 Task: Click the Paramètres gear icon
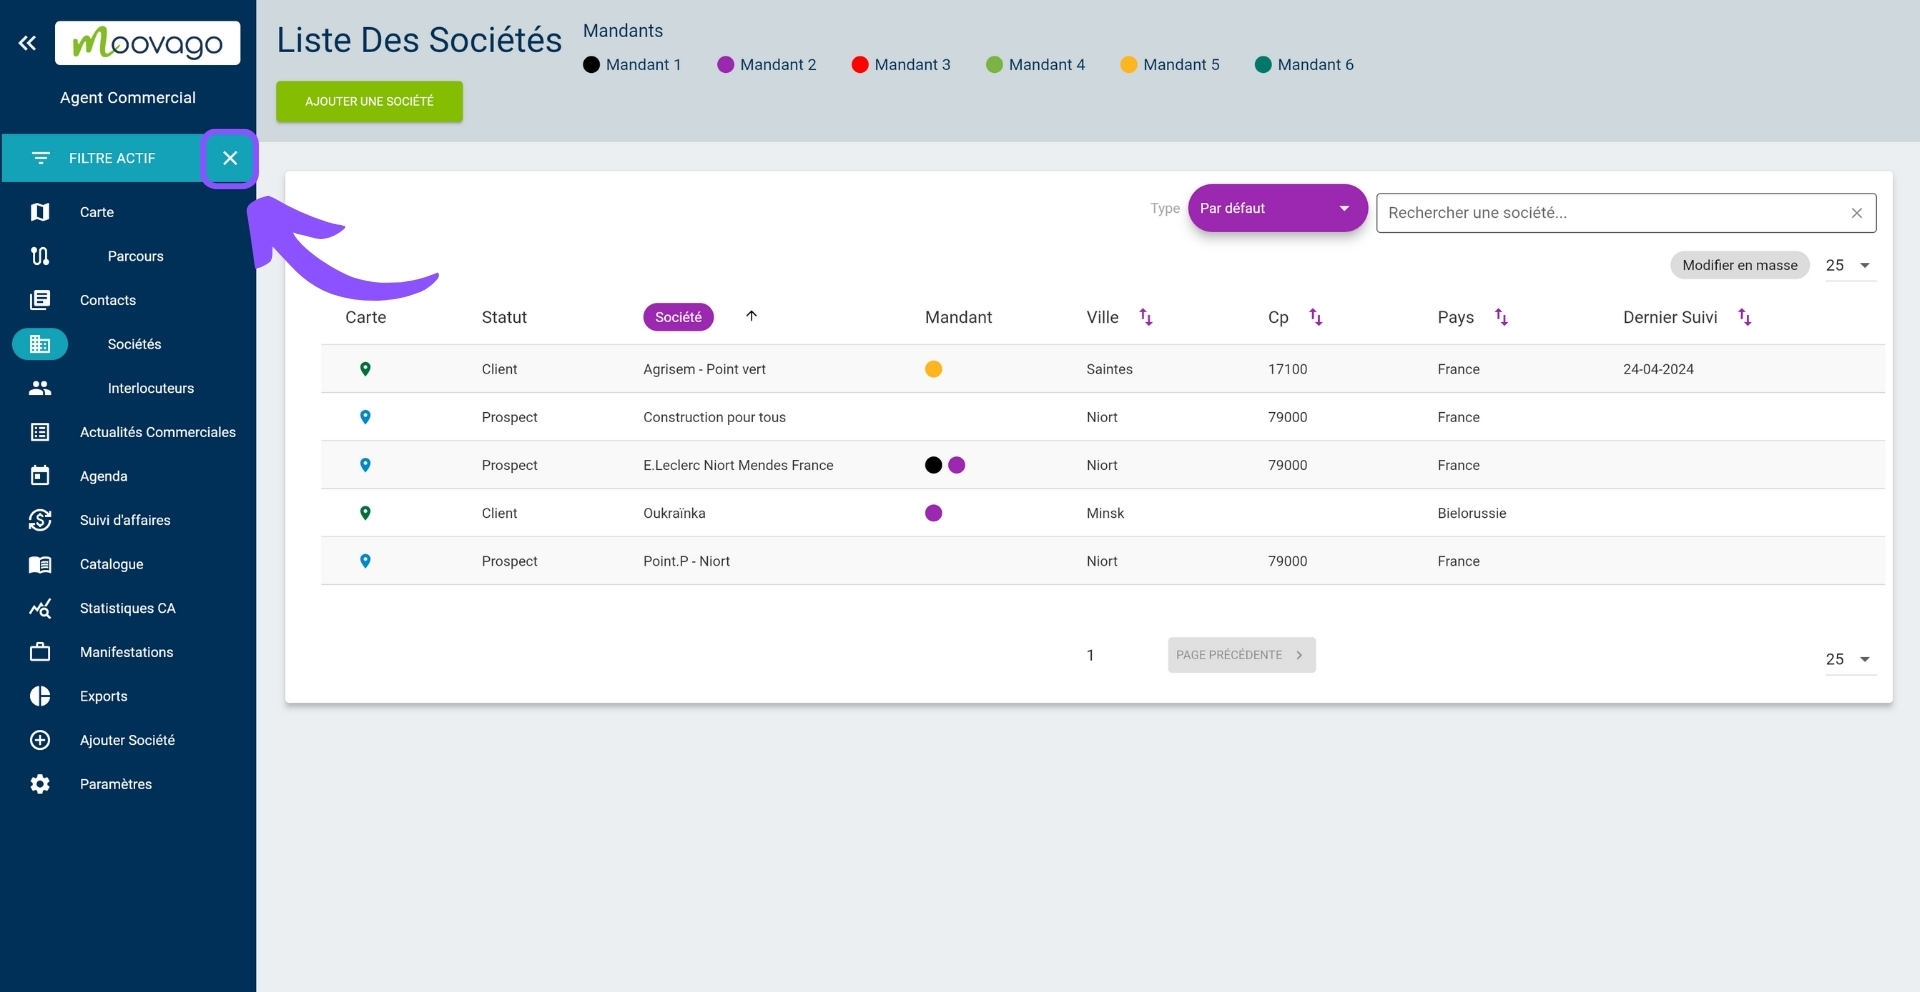coord(40,784)
